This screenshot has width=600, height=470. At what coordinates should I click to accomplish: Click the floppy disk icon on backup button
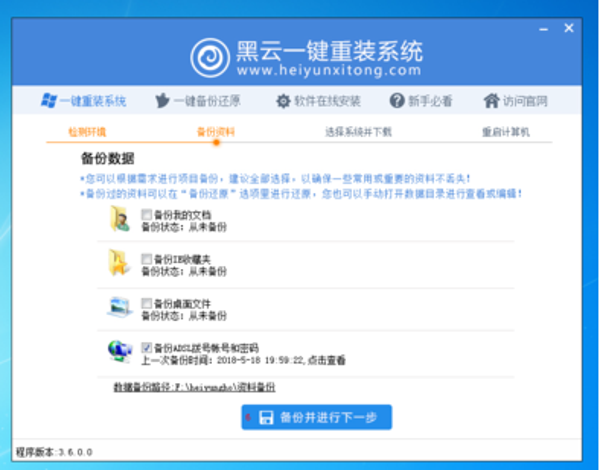(266, 417)
